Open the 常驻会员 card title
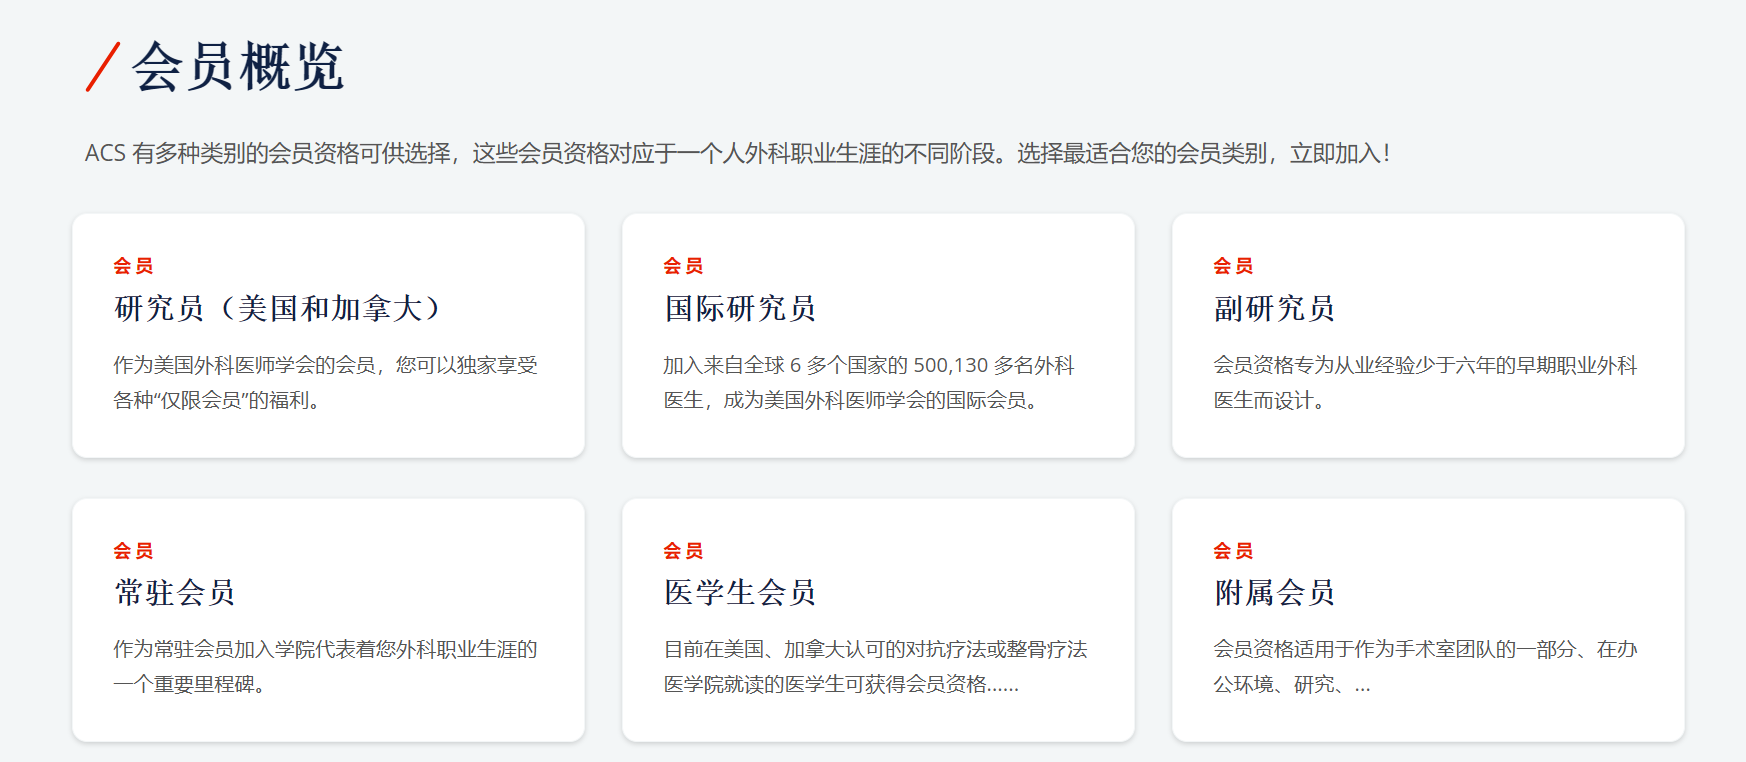 click(175, 593)
